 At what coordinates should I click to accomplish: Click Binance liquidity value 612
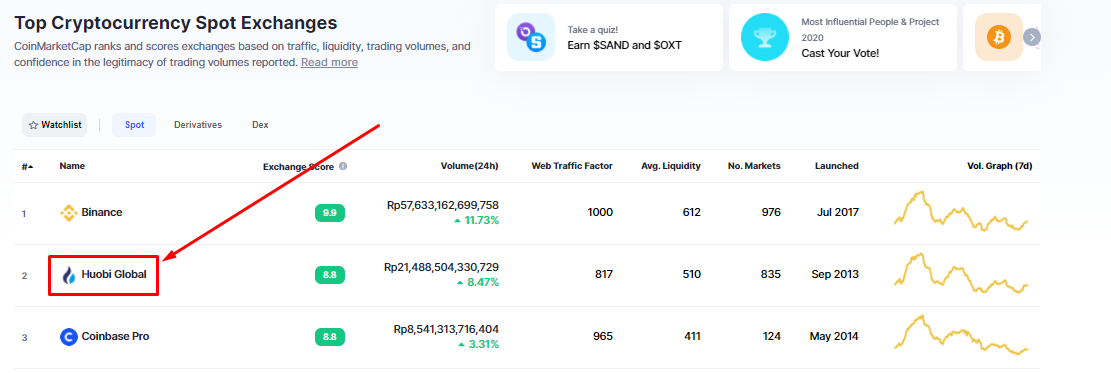click(692, 213)
